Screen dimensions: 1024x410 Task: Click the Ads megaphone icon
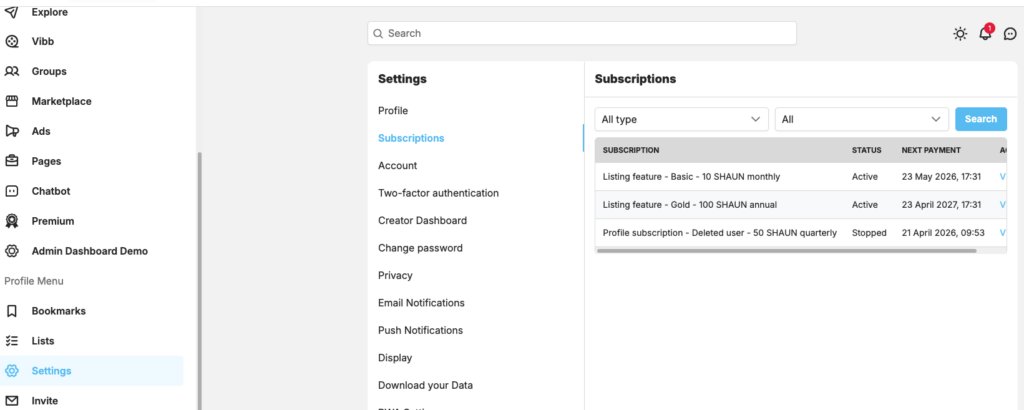[x=12, y=131]
